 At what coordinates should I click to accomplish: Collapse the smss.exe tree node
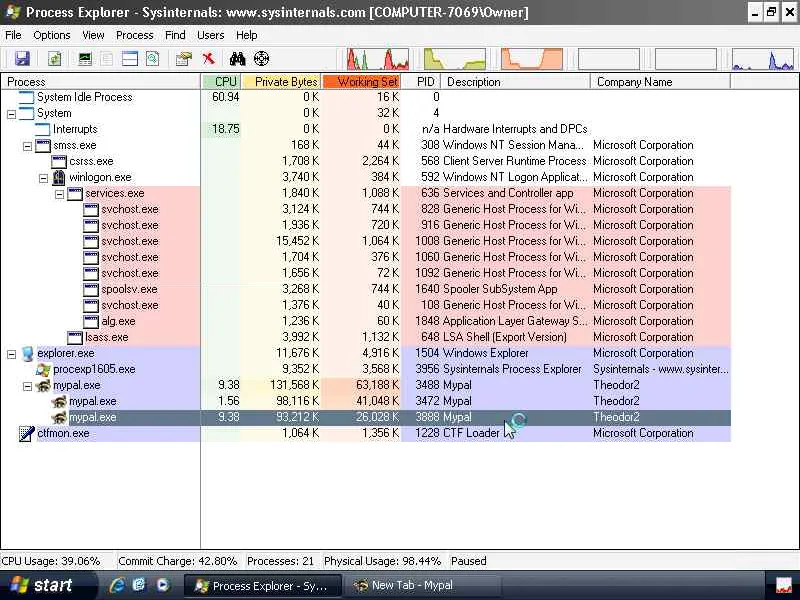(x=28, y=146)
